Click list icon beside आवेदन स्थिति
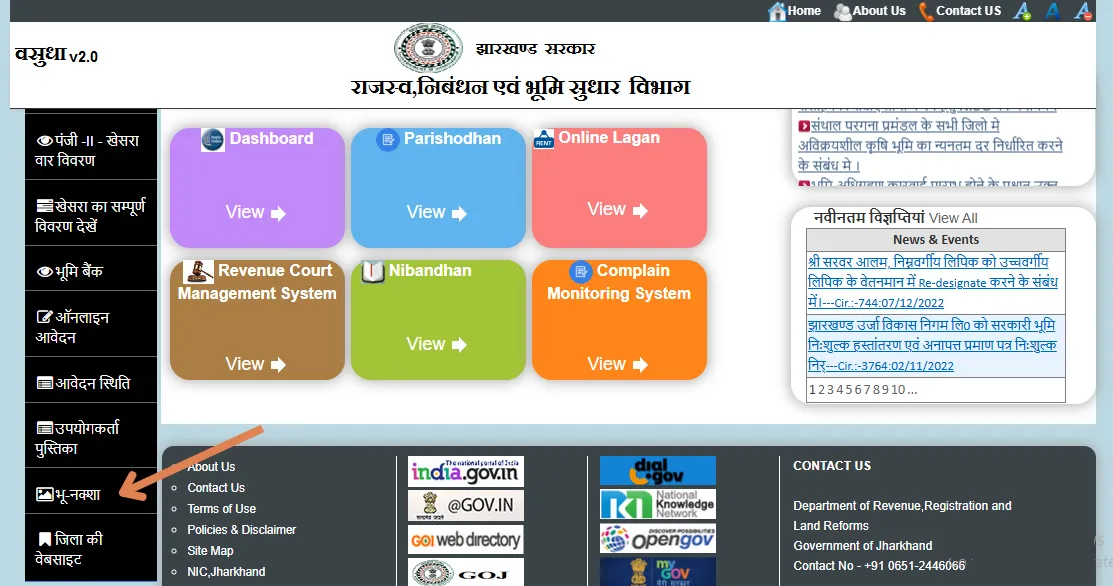This screenshot has height=586, width=1113. pyautogui.click(x=45, y=383)
